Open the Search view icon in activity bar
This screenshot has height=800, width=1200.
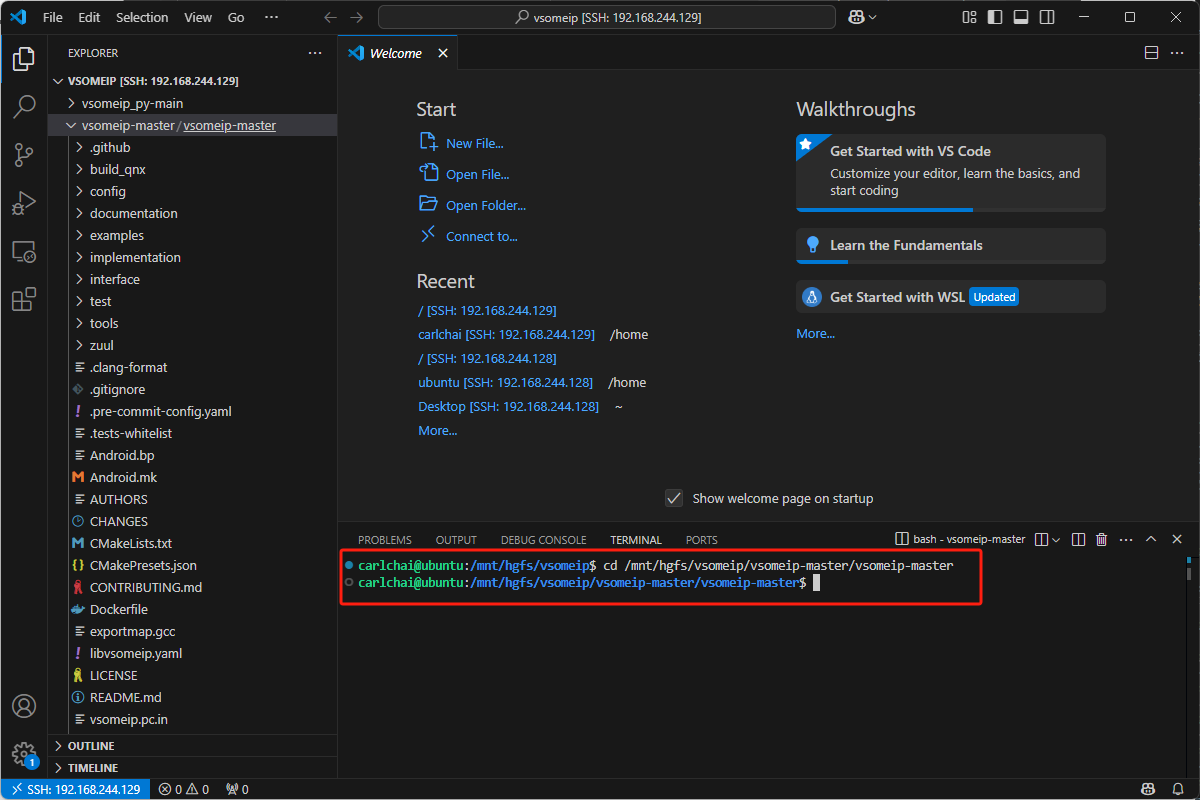pyautogui.click(x=24, y=107)
